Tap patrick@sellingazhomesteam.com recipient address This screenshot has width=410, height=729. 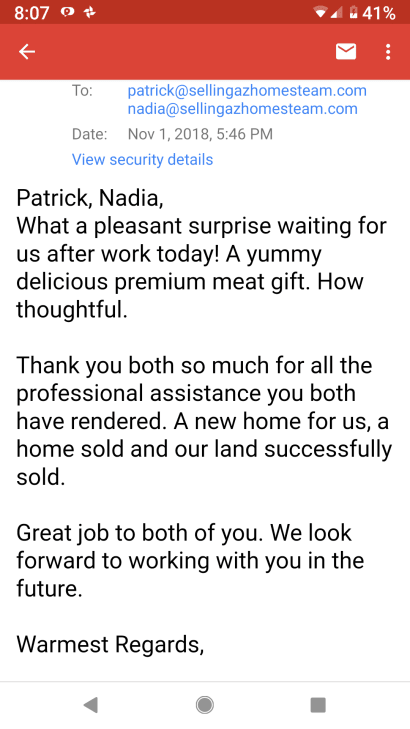tap(247, 91)
